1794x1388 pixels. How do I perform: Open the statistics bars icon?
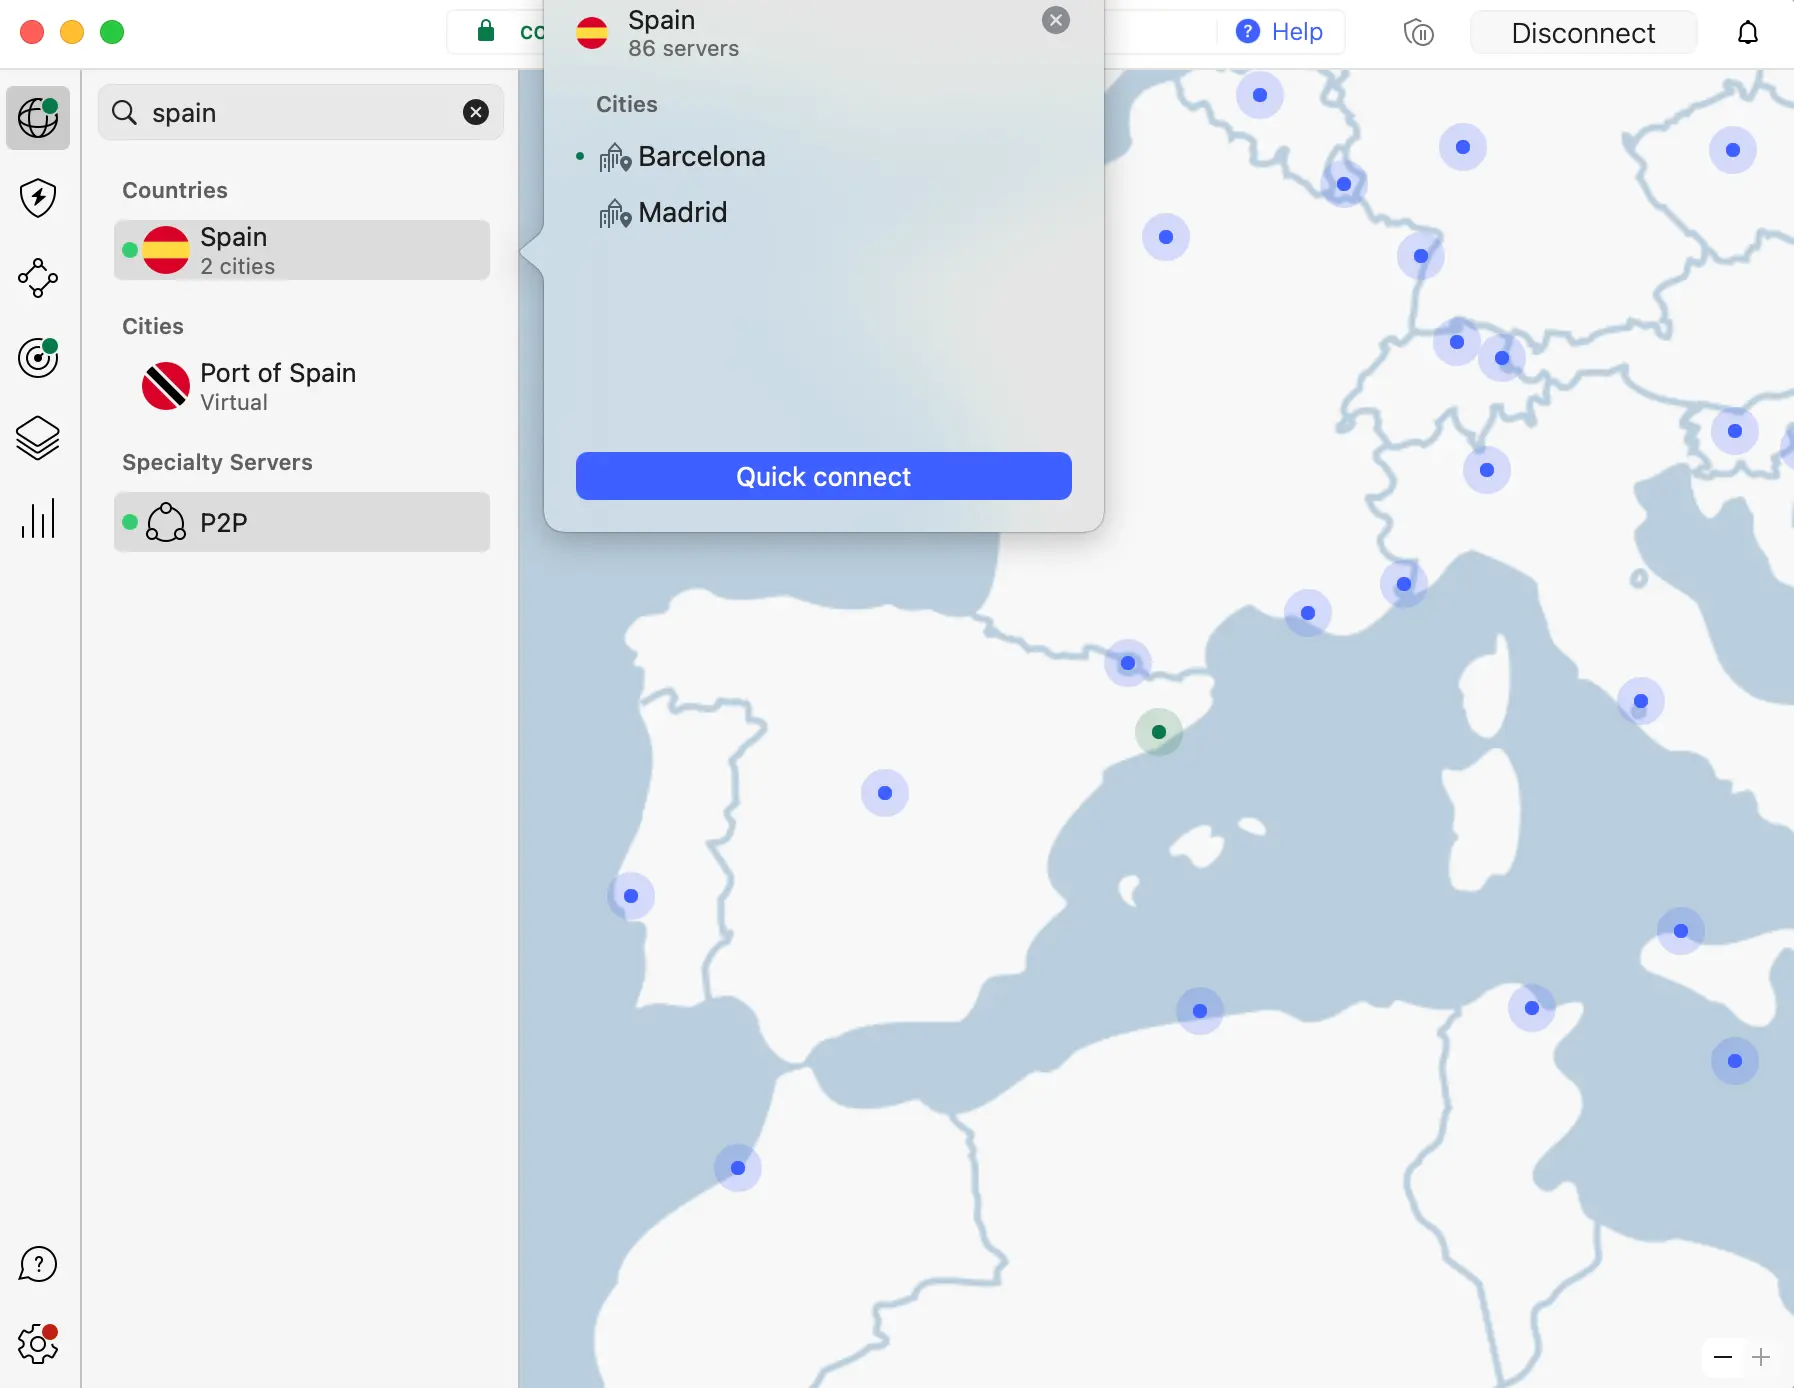[38, 519]
